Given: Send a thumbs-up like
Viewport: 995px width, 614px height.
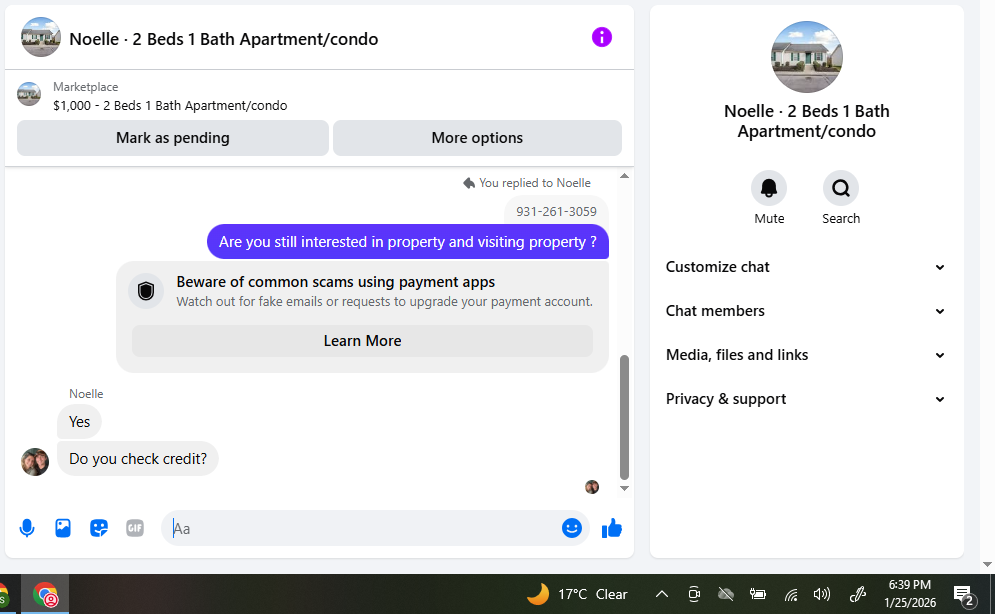Looking at the screenshot, I should (612, 528).
